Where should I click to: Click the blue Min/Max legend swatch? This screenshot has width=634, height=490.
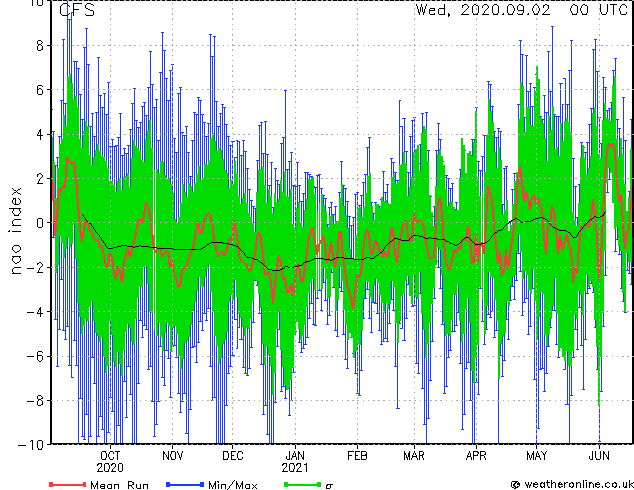click(185, 484)
